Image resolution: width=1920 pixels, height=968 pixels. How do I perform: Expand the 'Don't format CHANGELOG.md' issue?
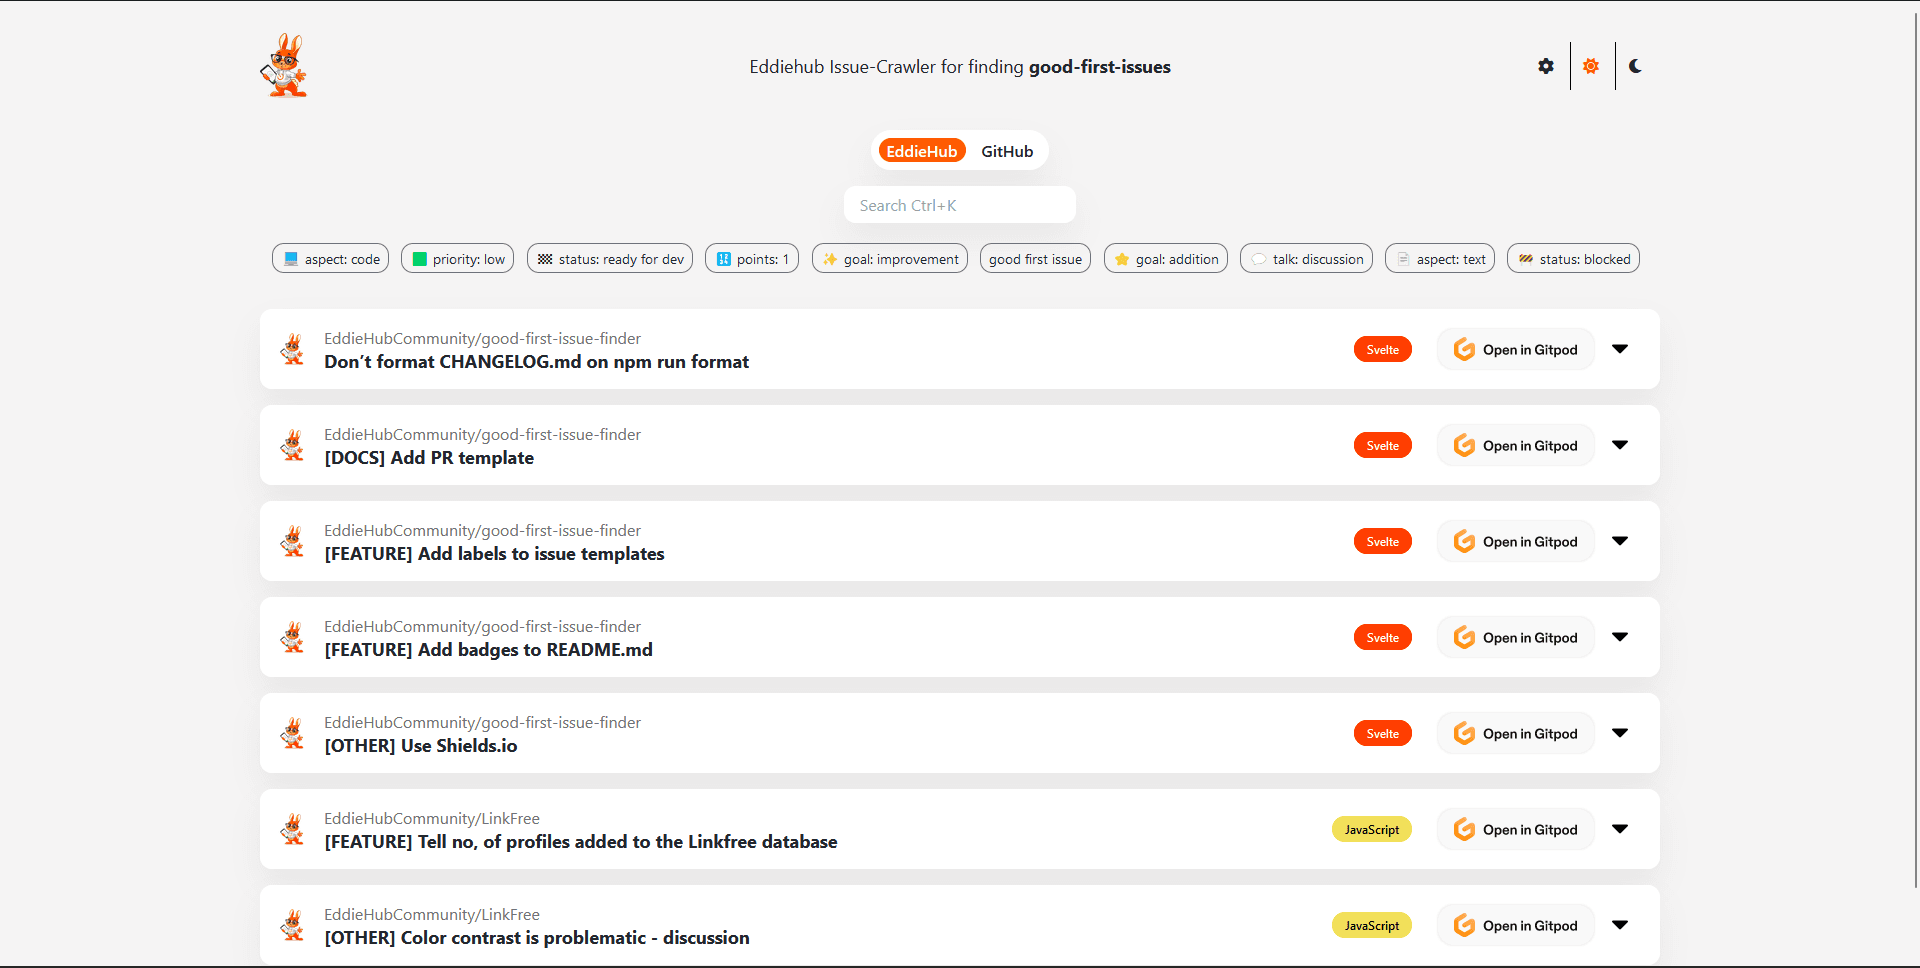pyautogui.click(x=1620, y=349)
